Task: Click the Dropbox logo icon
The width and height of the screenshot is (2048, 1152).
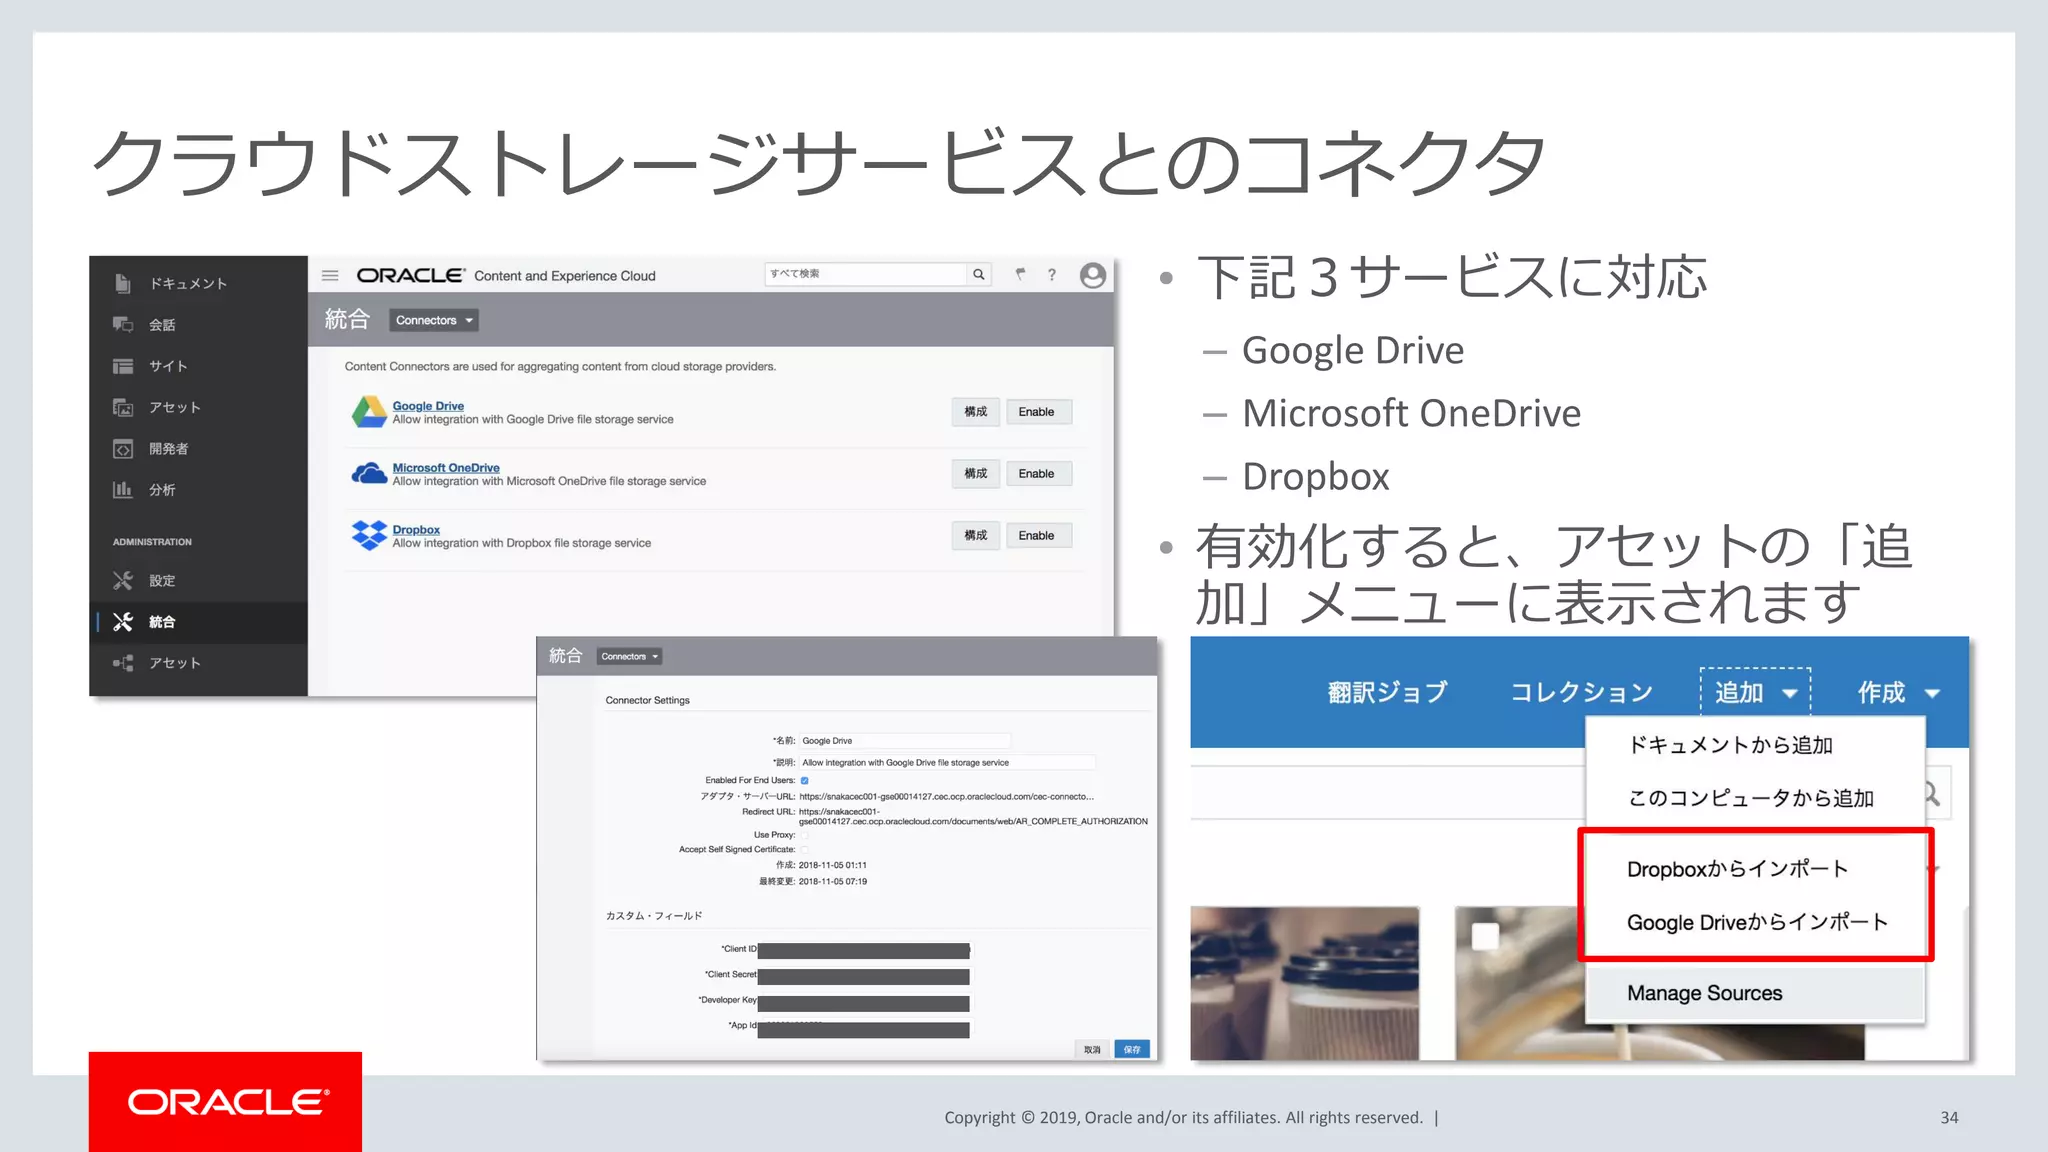Action: click(x=369, y=535)
